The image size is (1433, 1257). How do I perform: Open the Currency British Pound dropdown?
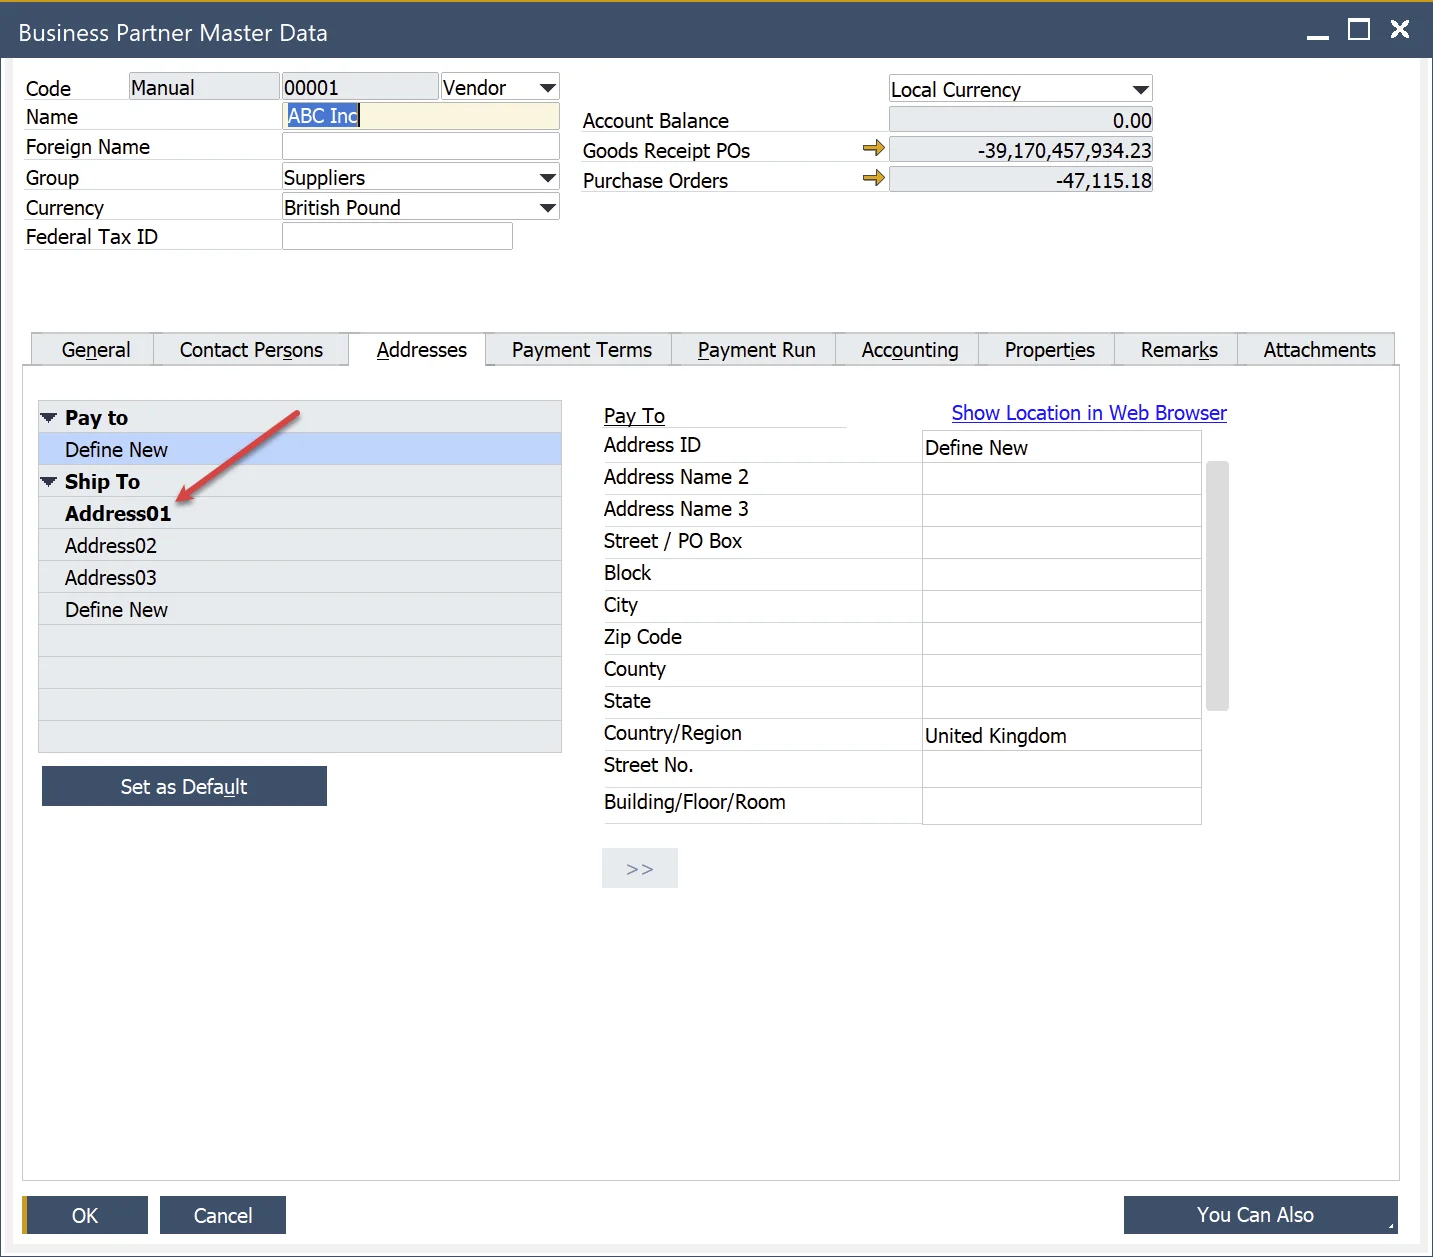[x=547, y=208]
